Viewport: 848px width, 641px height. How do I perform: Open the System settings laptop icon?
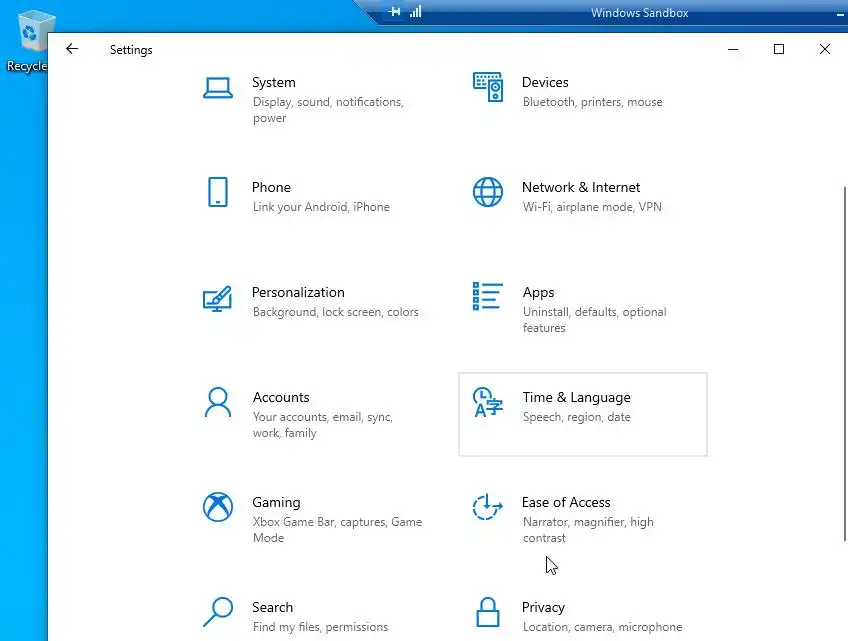click(218, 88)
